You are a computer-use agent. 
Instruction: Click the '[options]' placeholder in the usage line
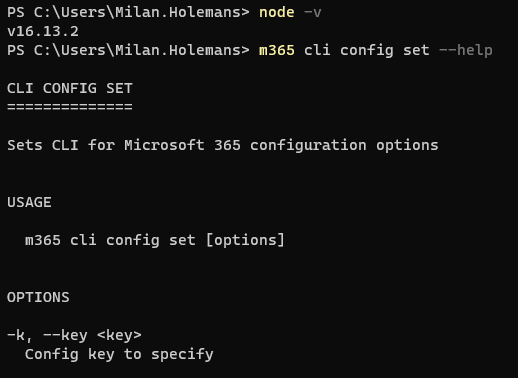click(245, 240)
